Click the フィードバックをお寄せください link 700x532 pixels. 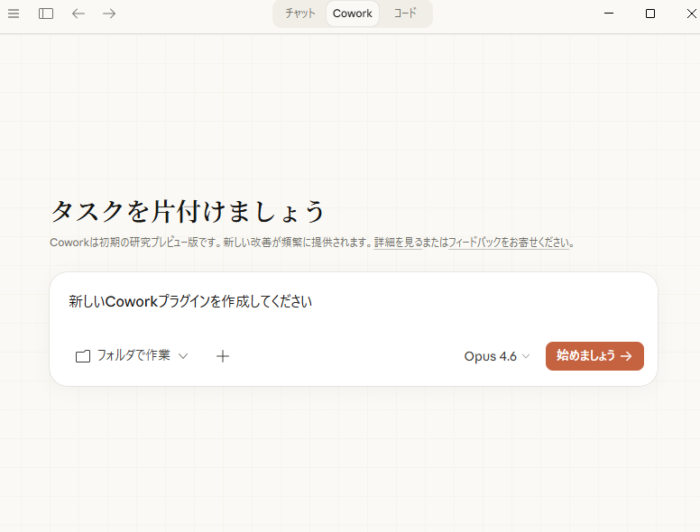[x=508, y=243]
